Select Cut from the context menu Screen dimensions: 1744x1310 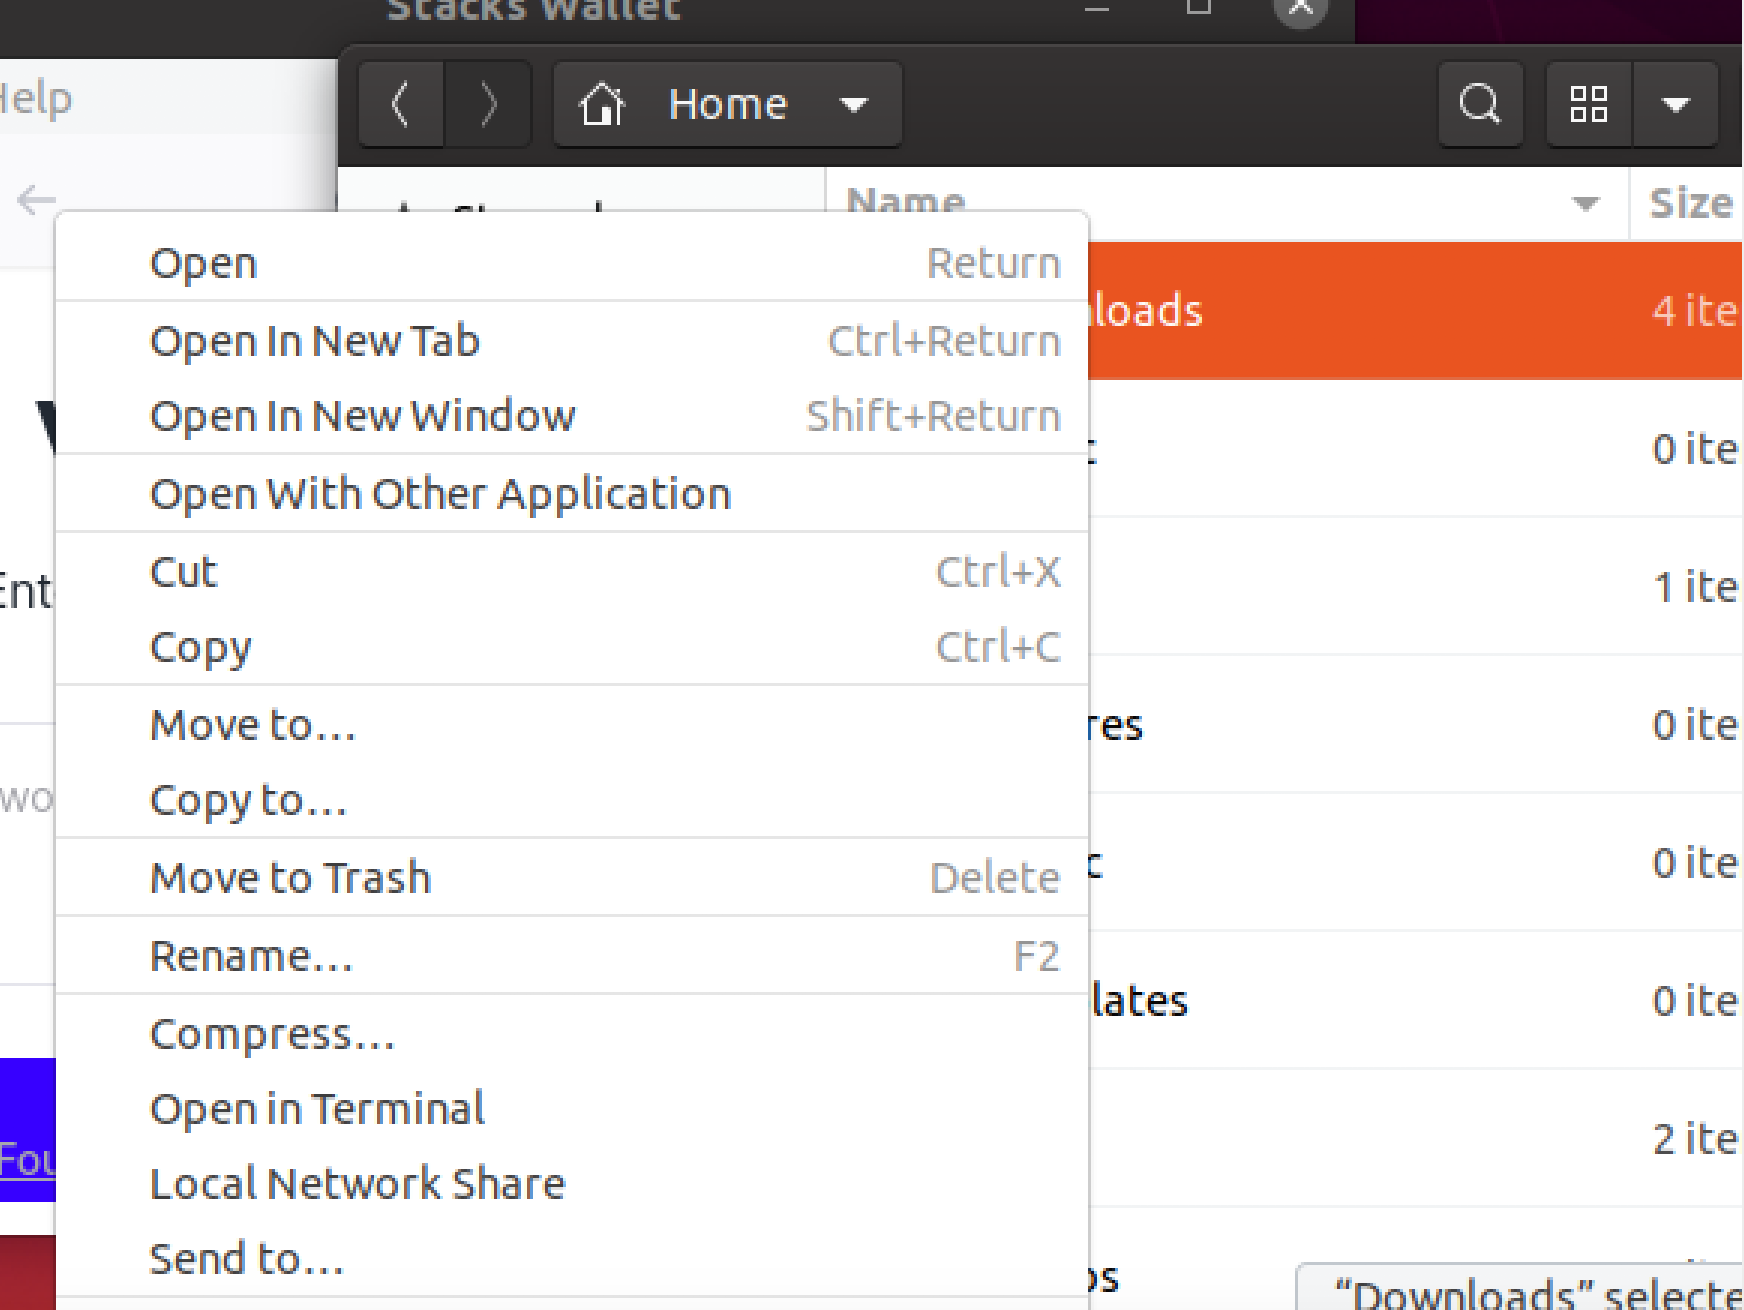click(x=183, y=571)
